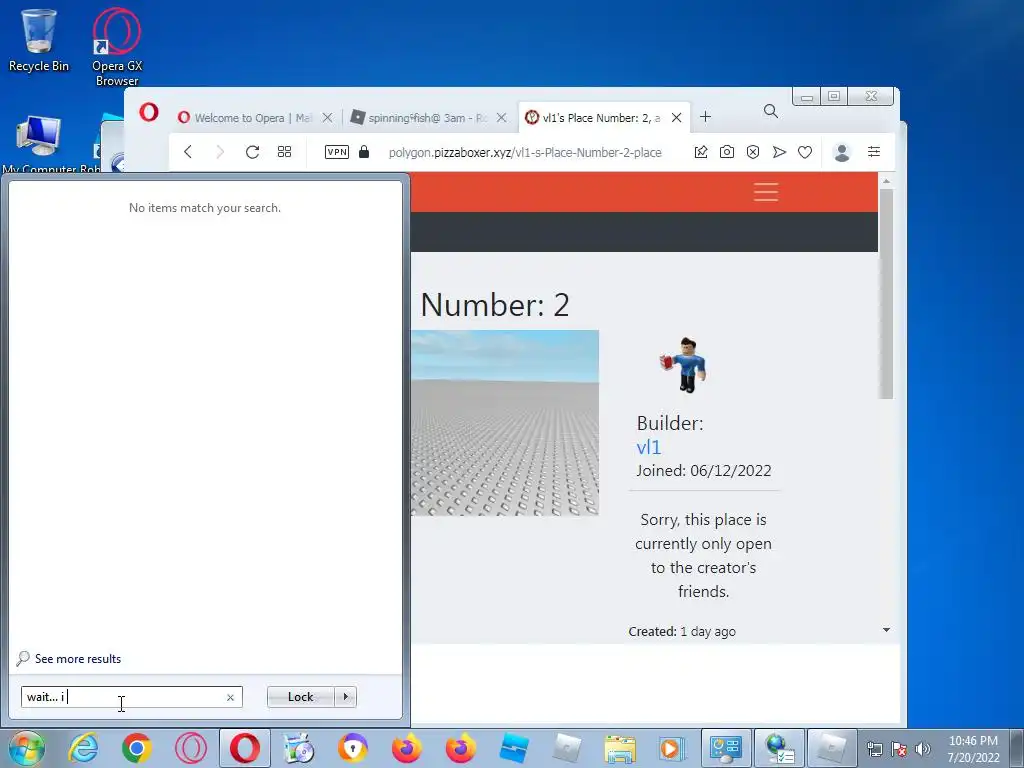Viewport: 1024px width, 768px height.
Task: Open the clock showing 10:46 PM
Action: coord(973,749)
